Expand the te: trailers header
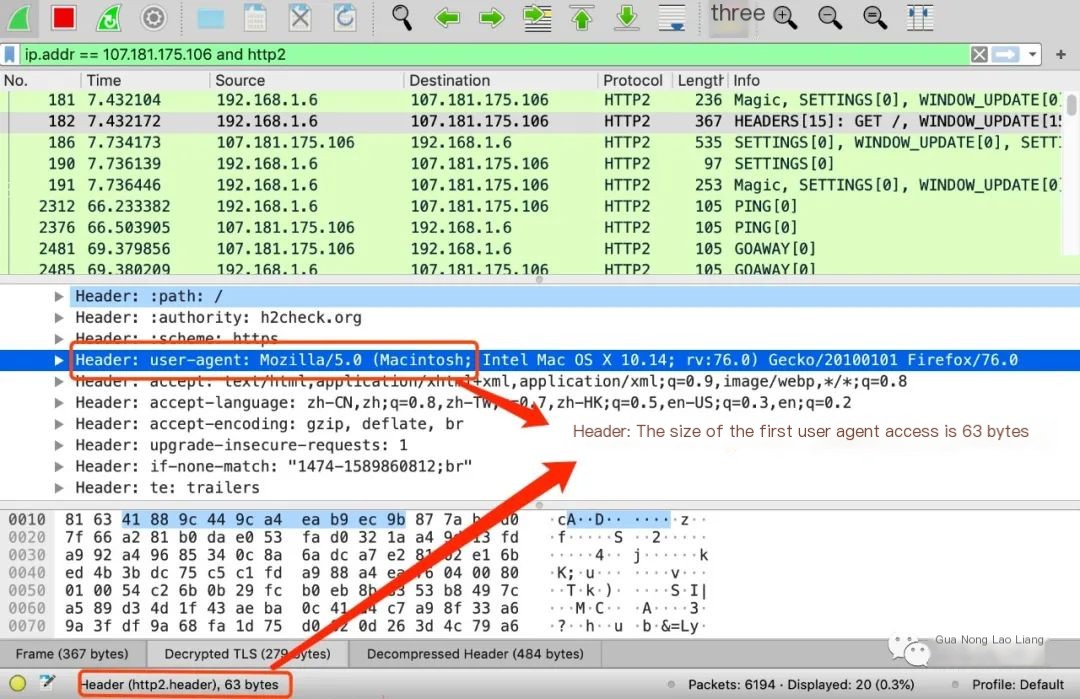Viewport: 1080px width, 699px height. pyautogui.click(x=59, y=488)
